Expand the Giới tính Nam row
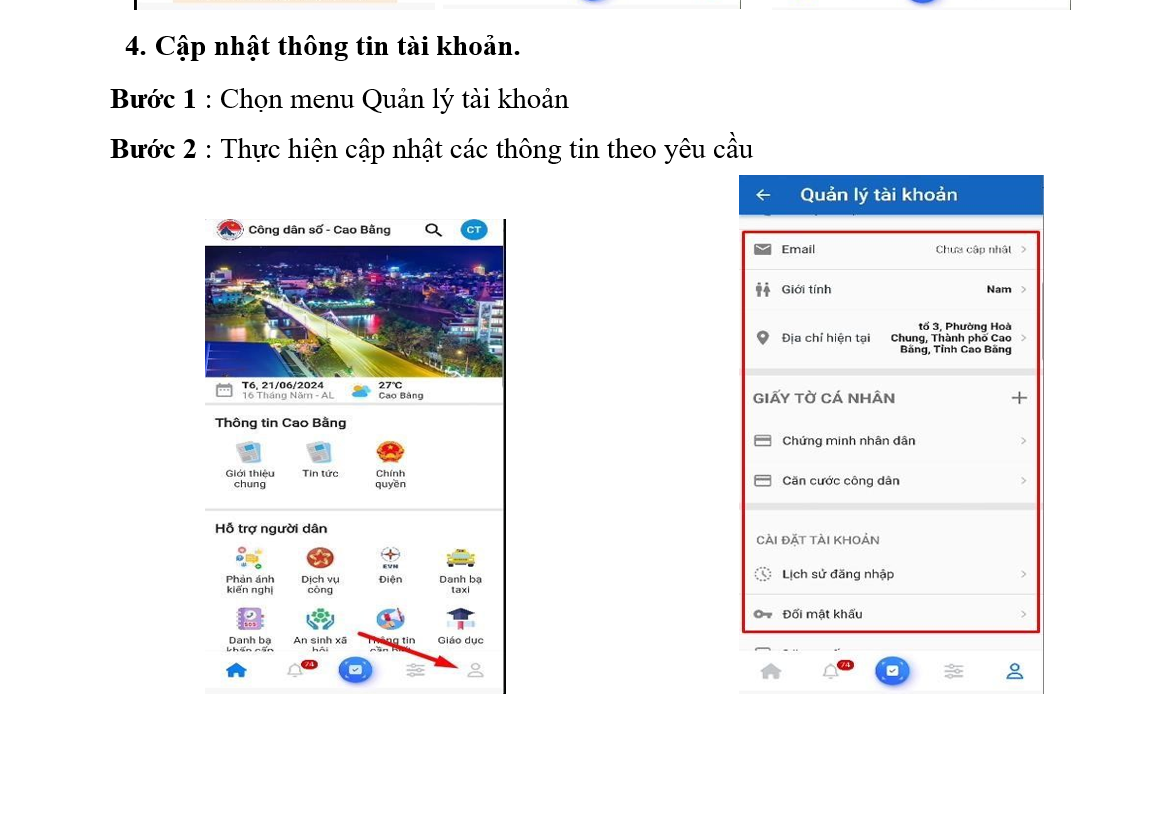Image resolution: width=1162 pixels, height=817 pixels. [892, 290]
